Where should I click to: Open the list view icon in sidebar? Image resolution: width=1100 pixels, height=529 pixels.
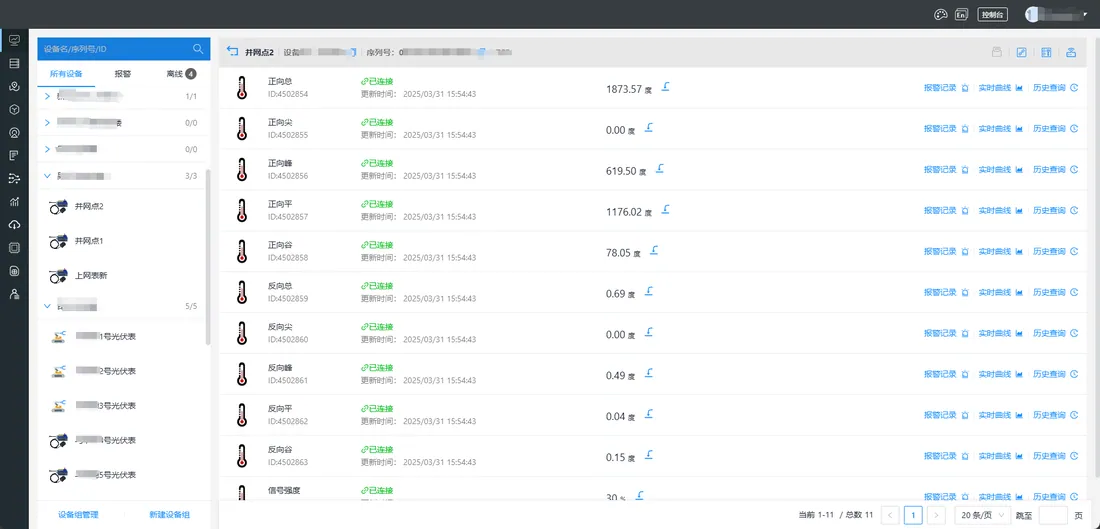point(14,64)
